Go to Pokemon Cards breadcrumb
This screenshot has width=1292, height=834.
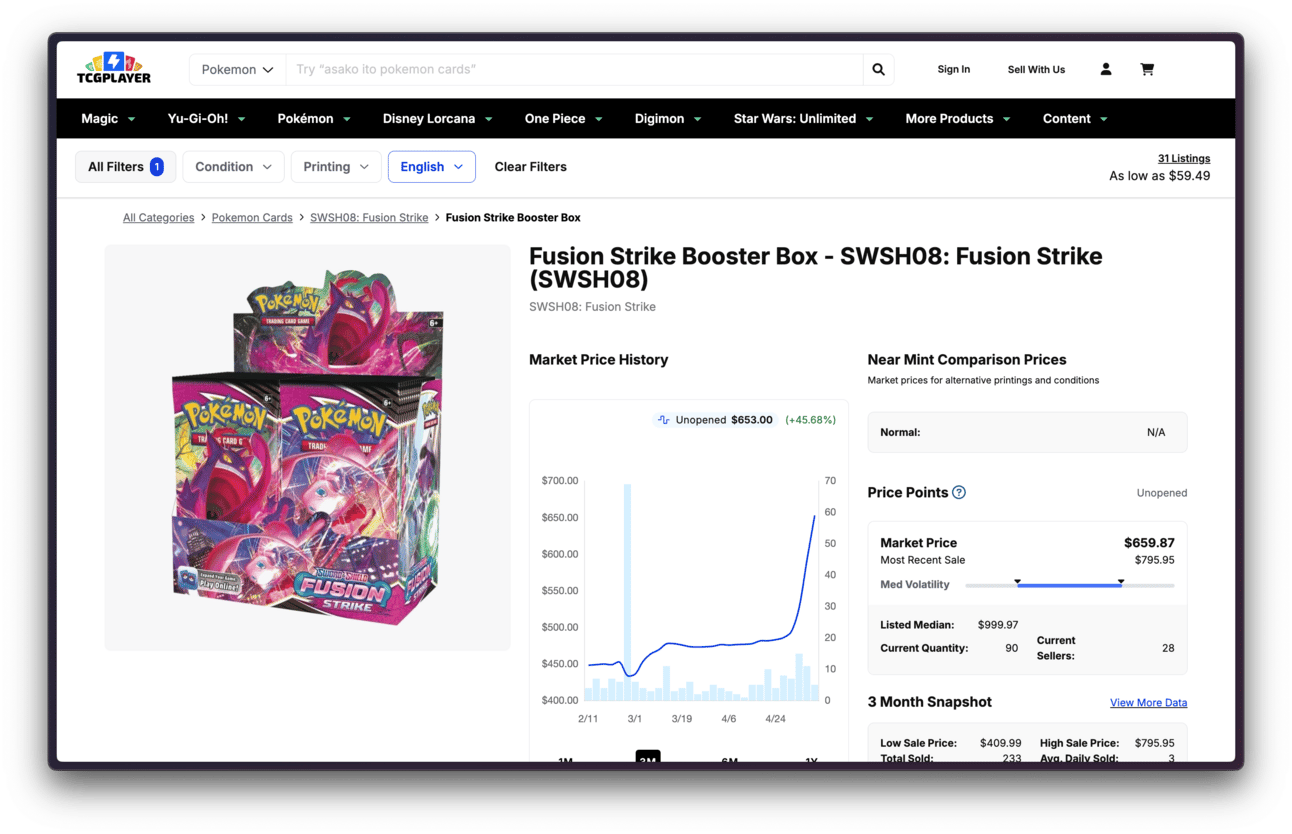252,217
